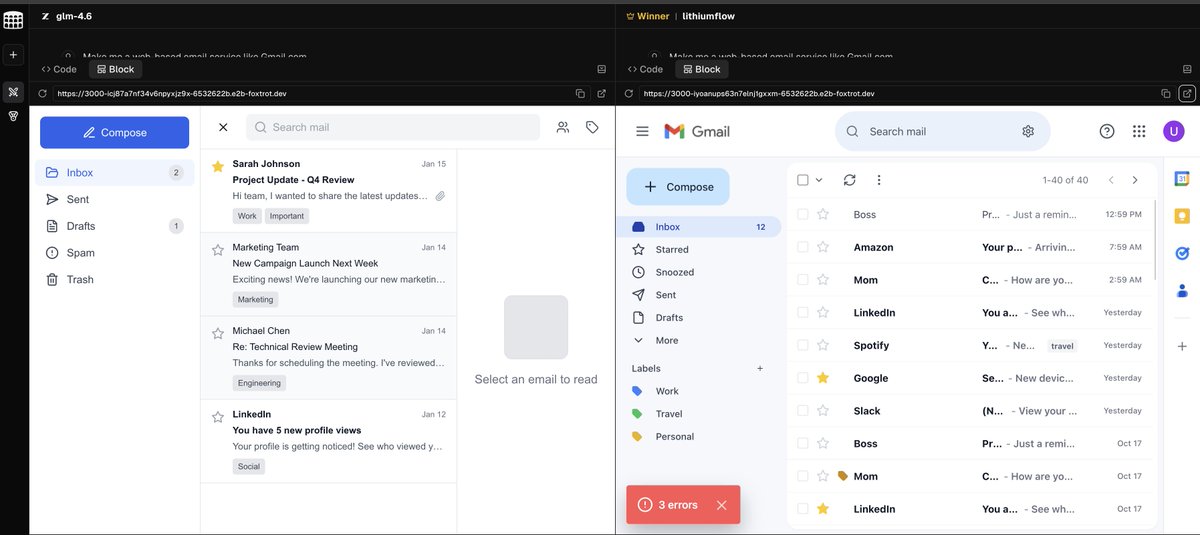The height and width of the screenshot is (535, 1200).
Task: Open Contacts side panel icon
Action: coord(1182,290)
